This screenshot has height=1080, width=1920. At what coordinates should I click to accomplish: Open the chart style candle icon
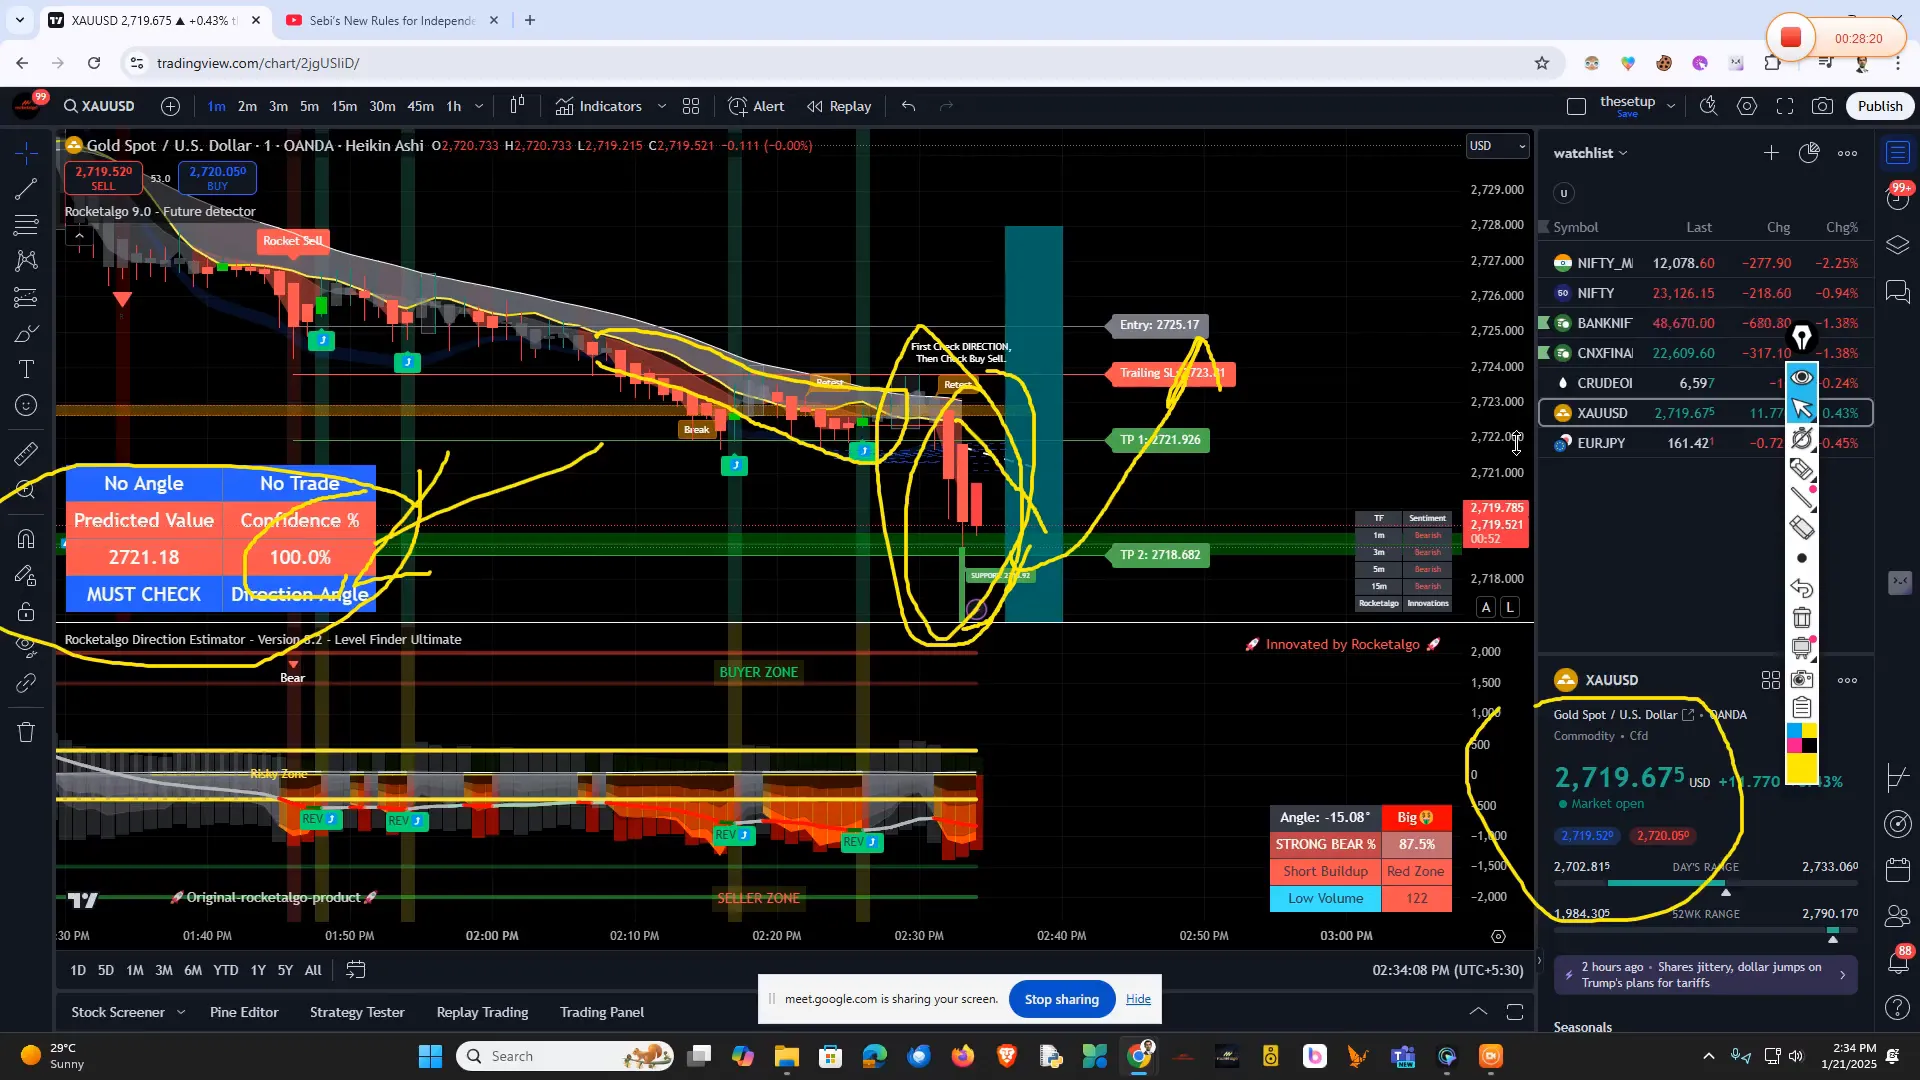tap(517, 106)
